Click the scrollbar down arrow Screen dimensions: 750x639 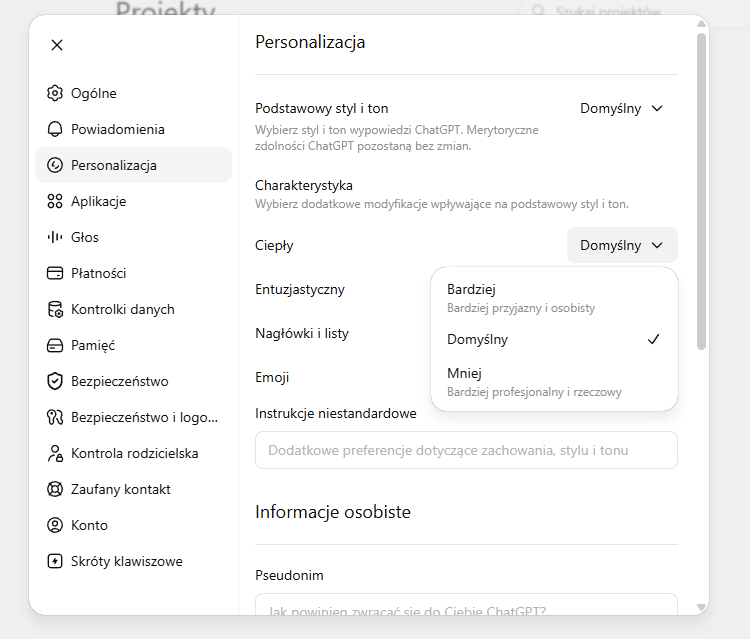(702, 607)
